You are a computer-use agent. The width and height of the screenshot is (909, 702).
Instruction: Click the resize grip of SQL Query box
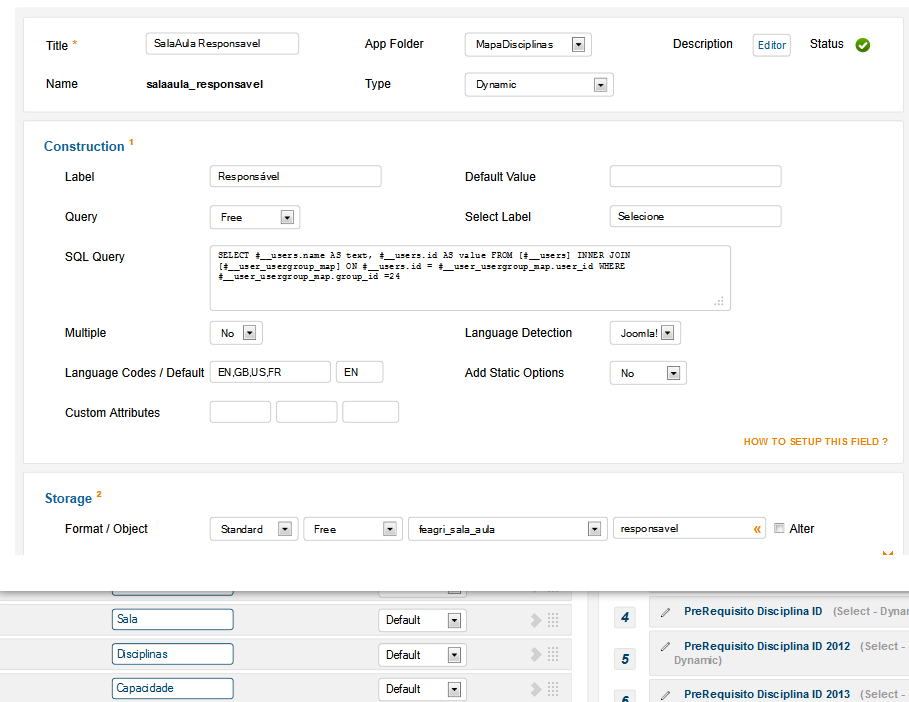pos(719,300)
